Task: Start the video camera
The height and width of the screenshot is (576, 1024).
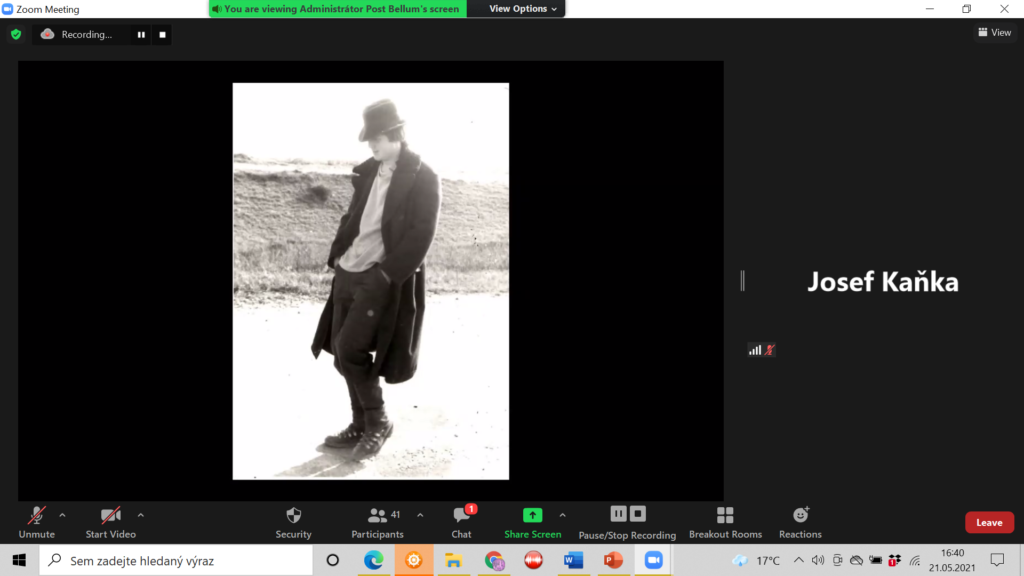Action: 110,522
